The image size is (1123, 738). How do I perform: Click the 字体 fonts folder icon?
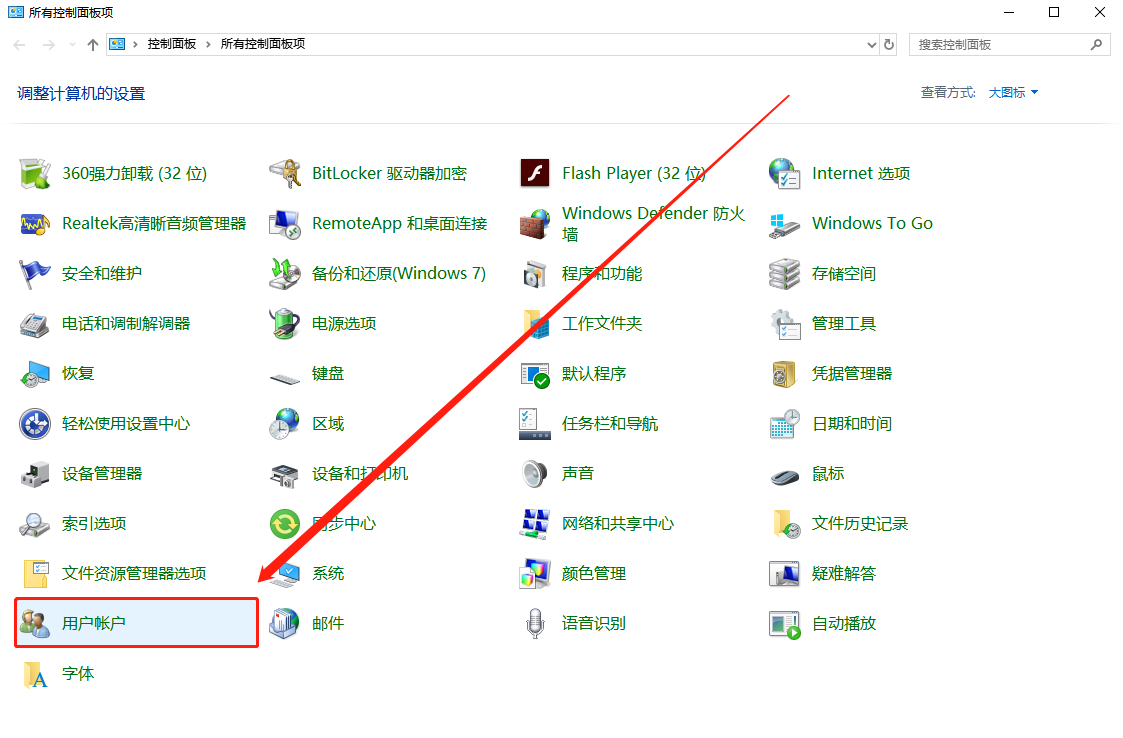[x=36, y=674]
